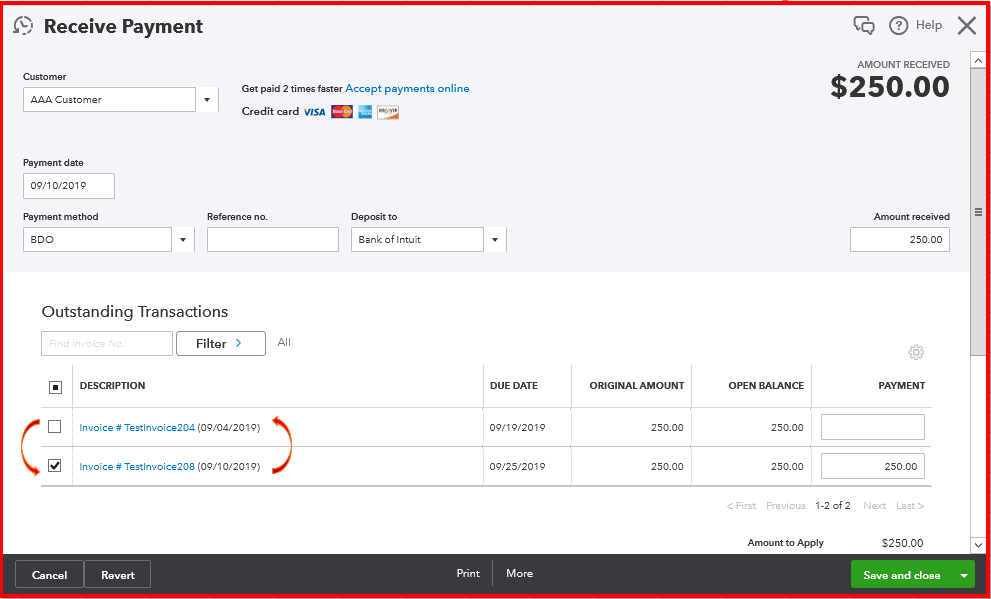
Task: Click the OPEN BALANCE column header
Action: point(766,385)
